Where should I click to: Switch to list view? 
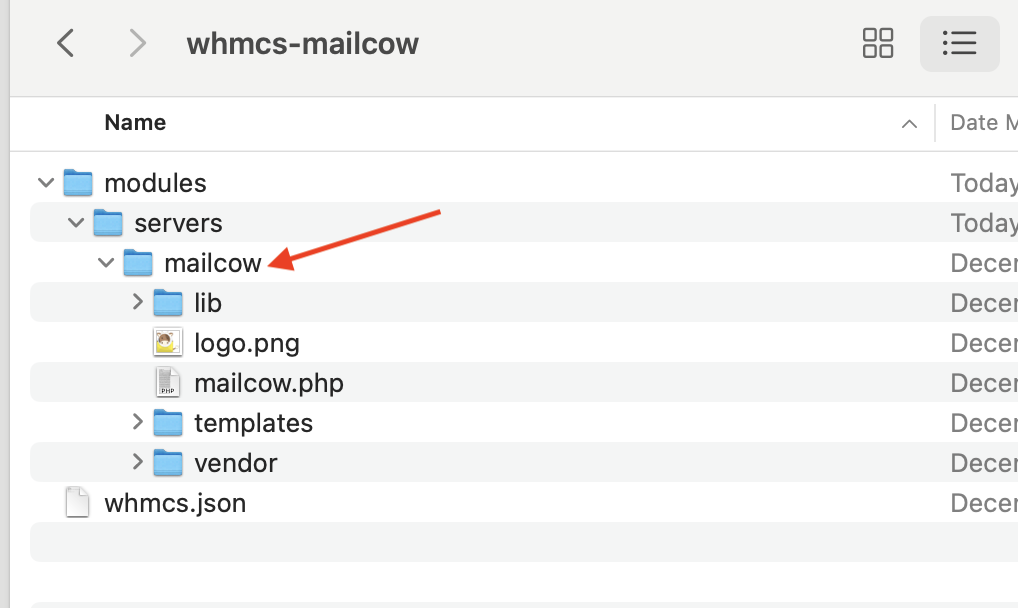click(x=958, y=43)
